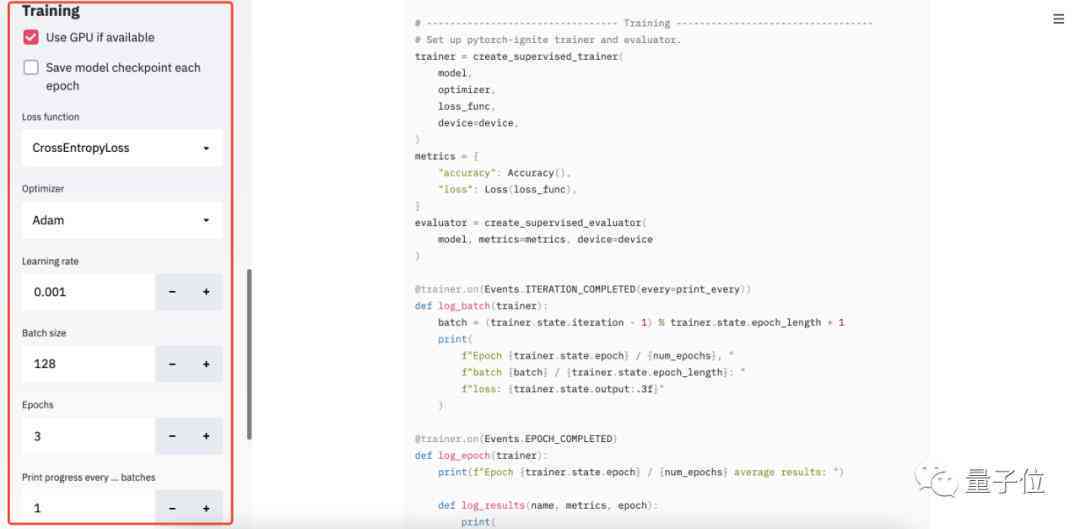Viewport: 1080px width, 529px height.
Task: Click the 'device=device,' code line
Action: point(478,123)
